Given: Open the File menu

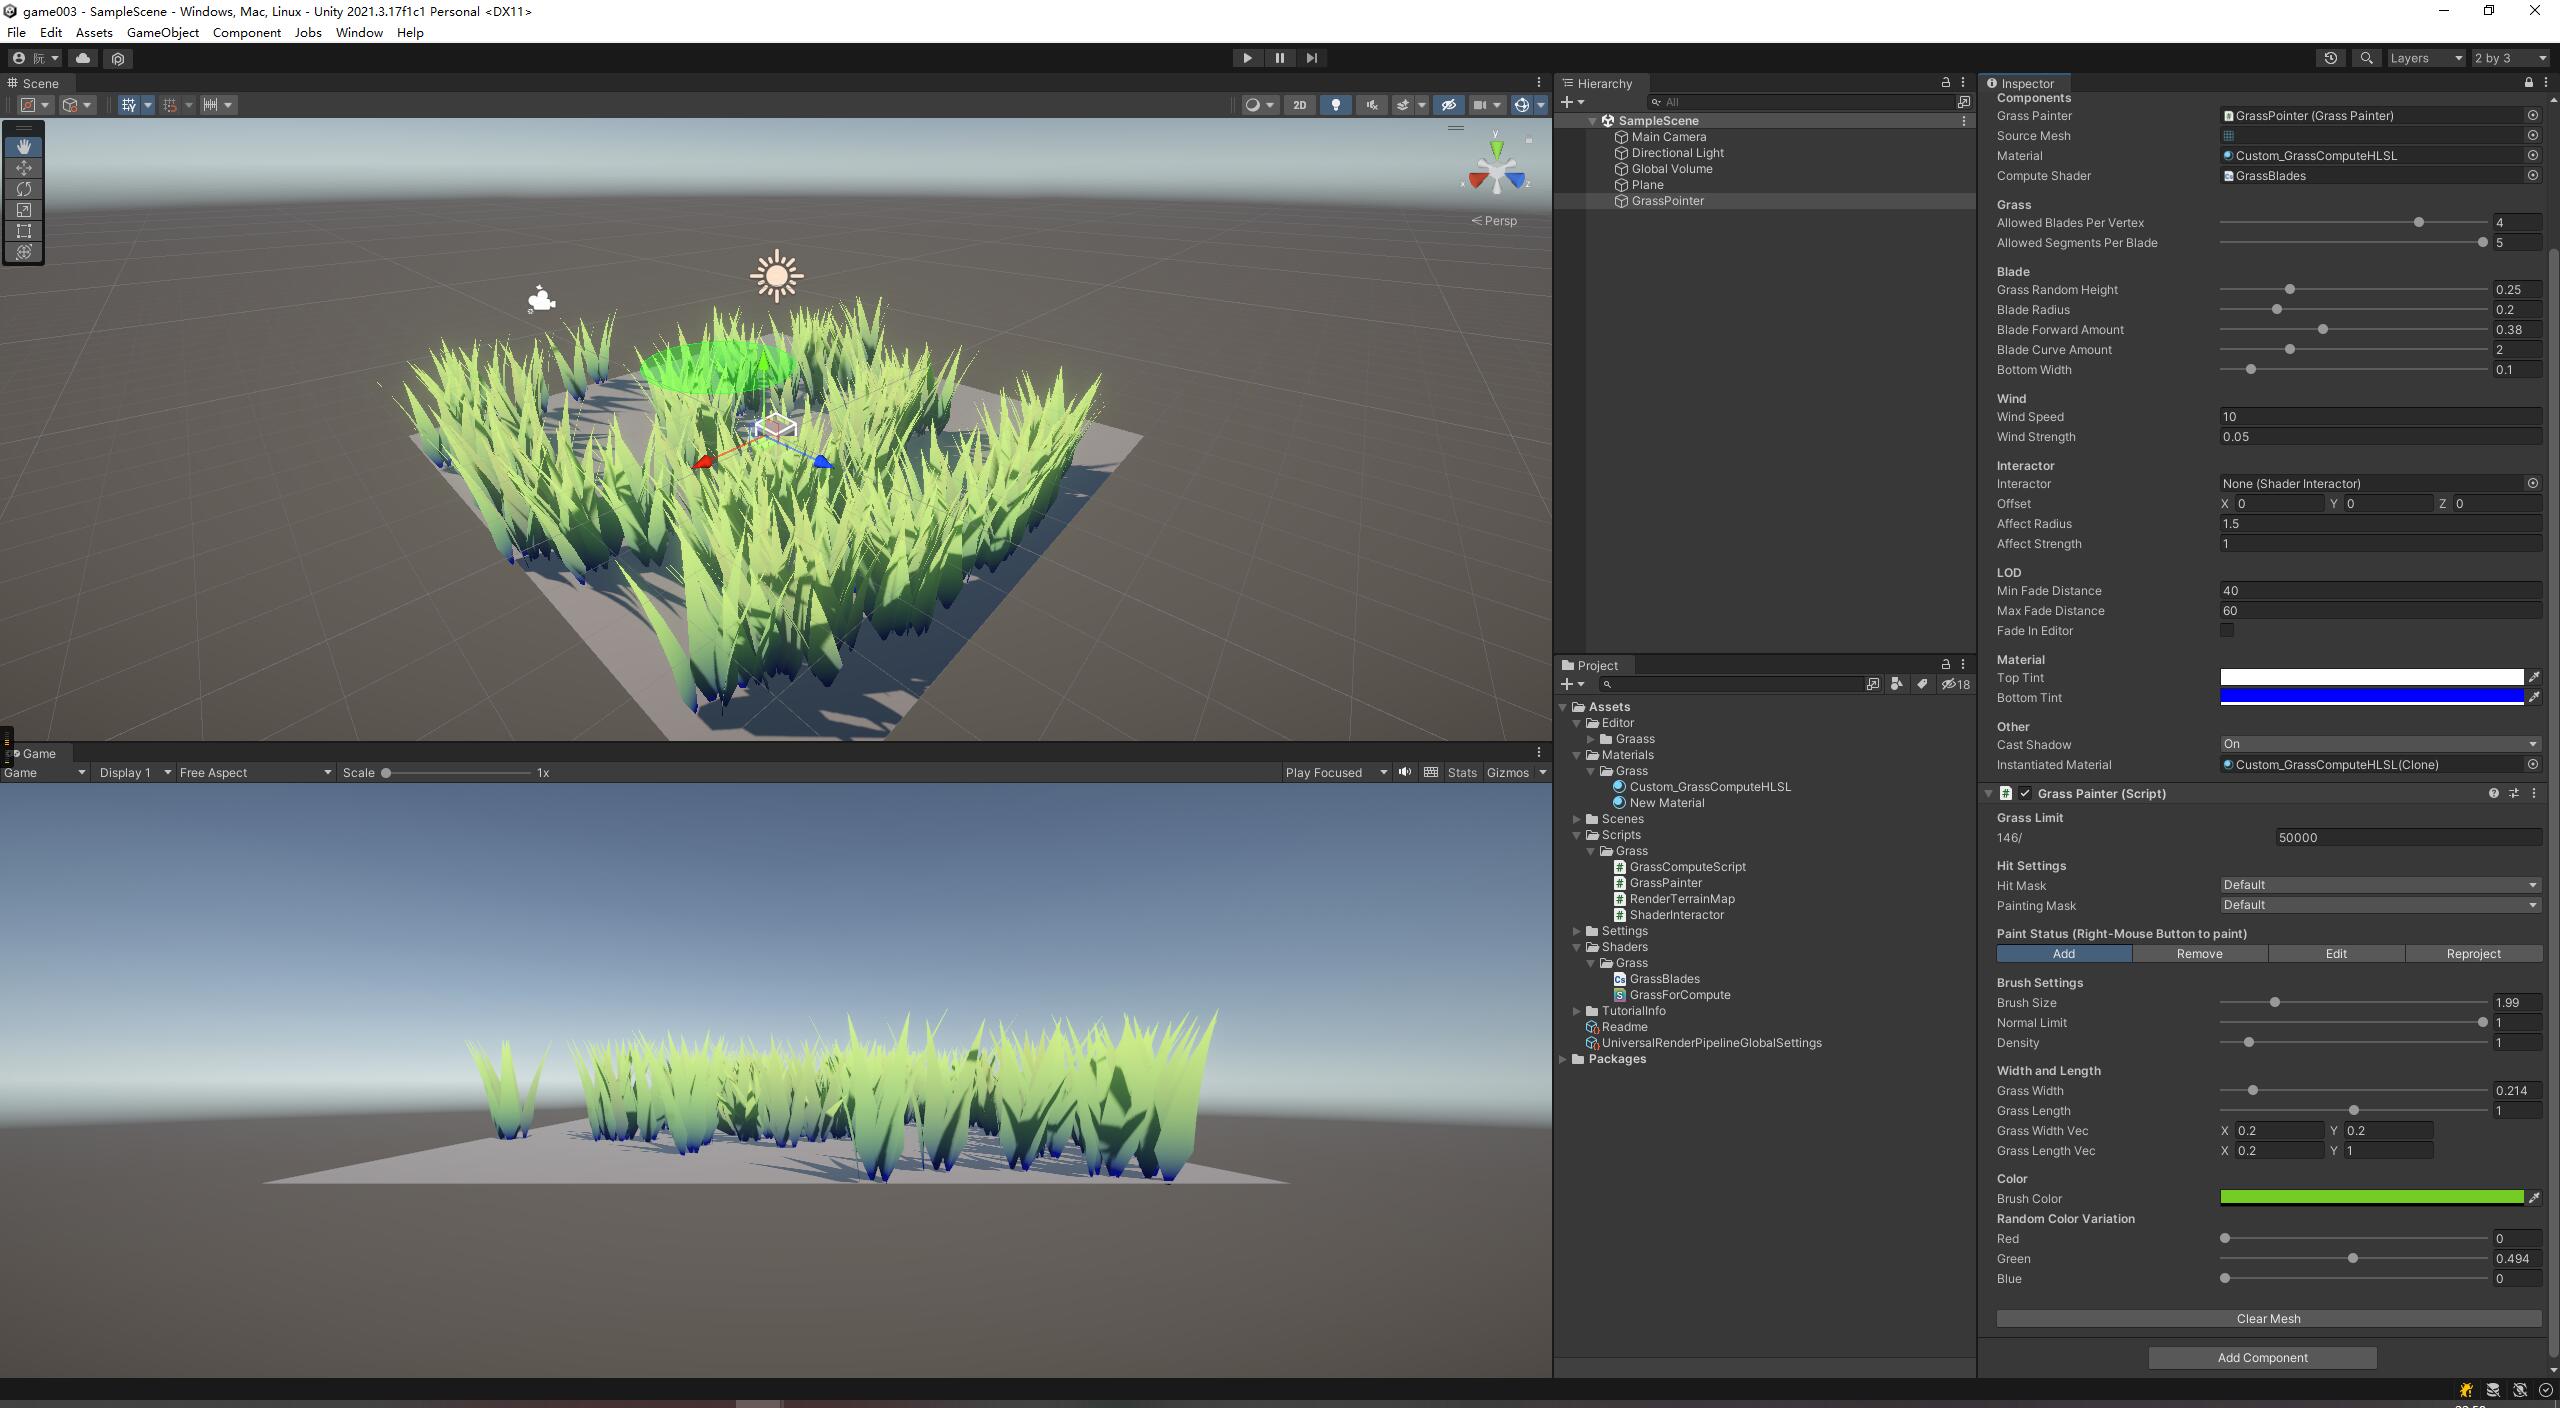Looking at the screenshot, I should point(16,32).
